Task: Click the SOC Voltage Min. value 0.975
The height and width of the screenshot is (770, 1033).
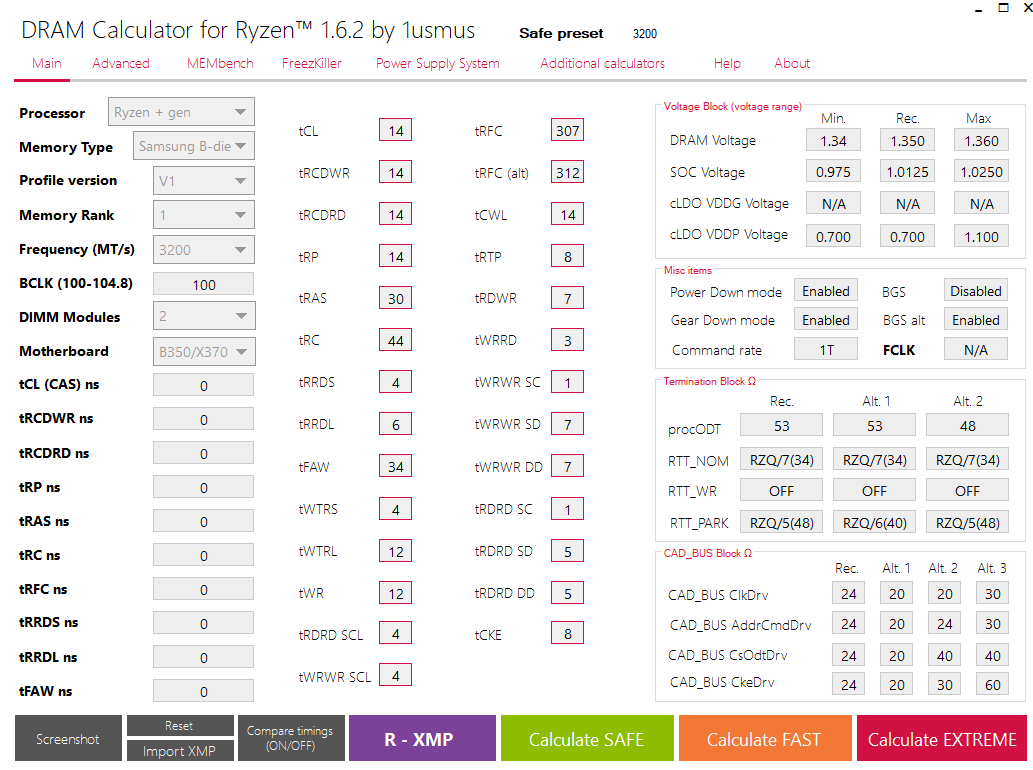Action: tap(833, 171)
